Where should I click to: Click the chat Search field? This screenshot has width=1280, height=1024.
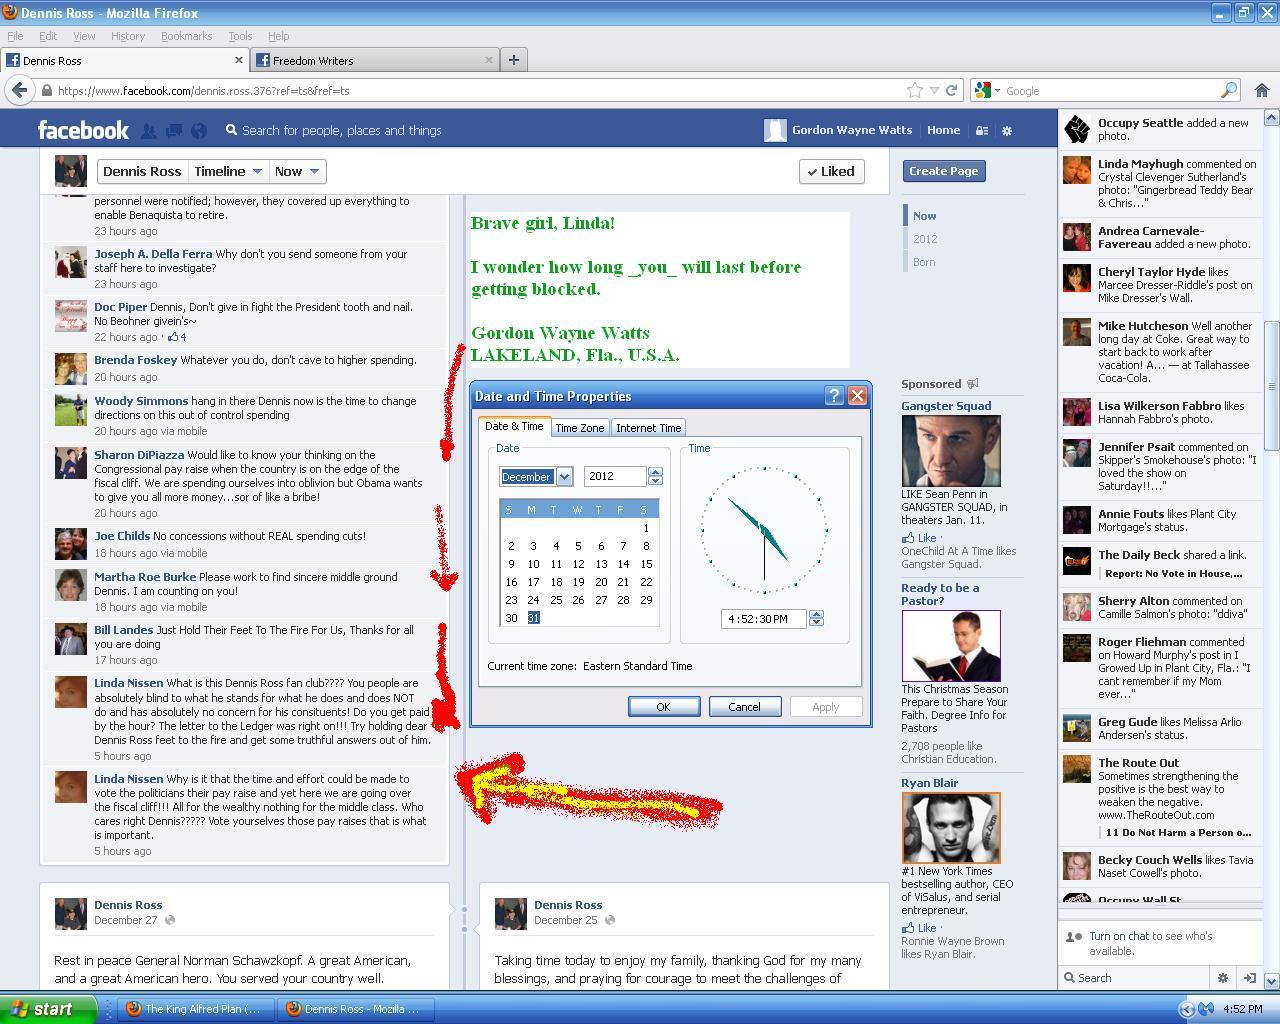[1135, 978]
